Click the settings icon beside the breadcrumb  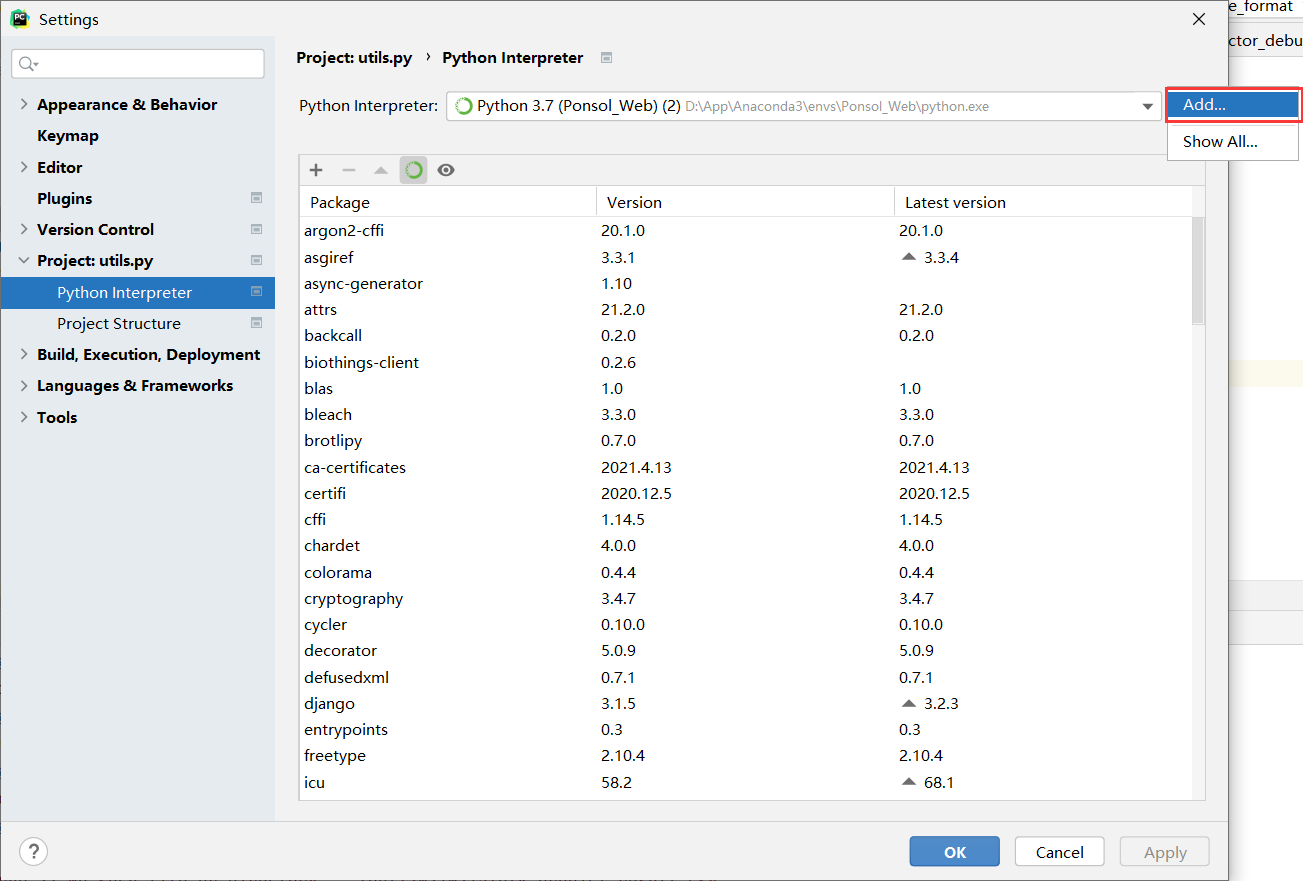point(606,58)
